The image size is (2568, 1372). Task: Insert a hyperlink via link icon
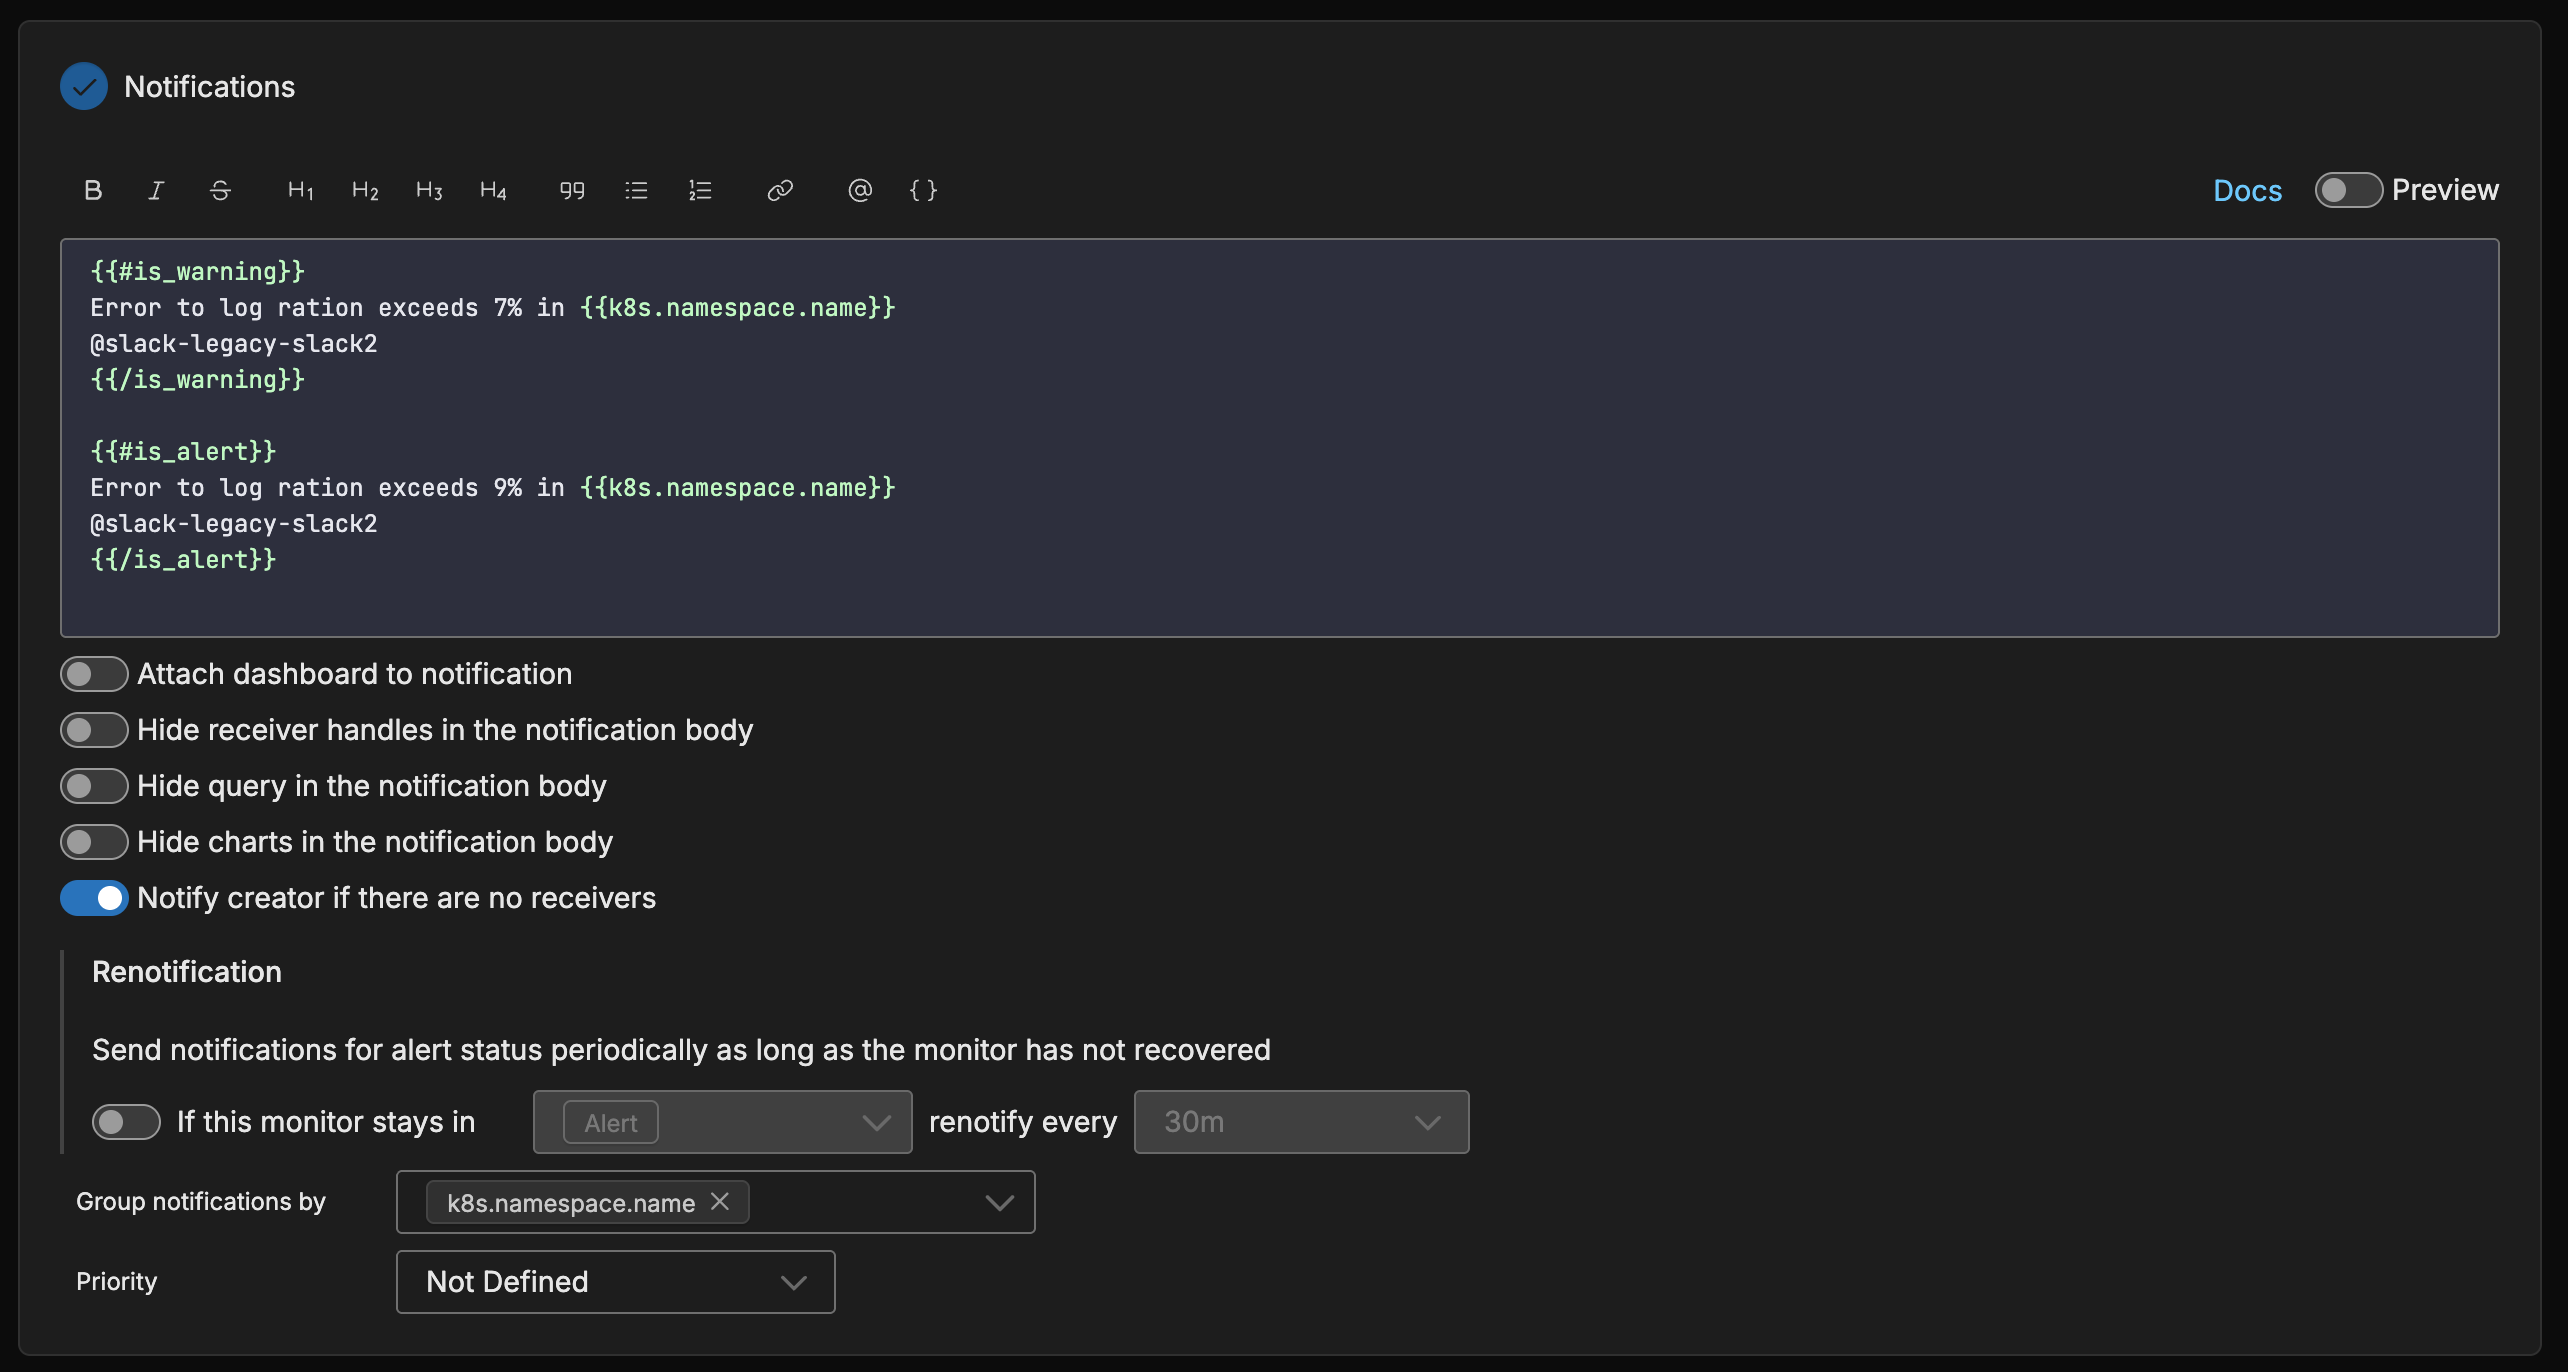click(780, 190)
